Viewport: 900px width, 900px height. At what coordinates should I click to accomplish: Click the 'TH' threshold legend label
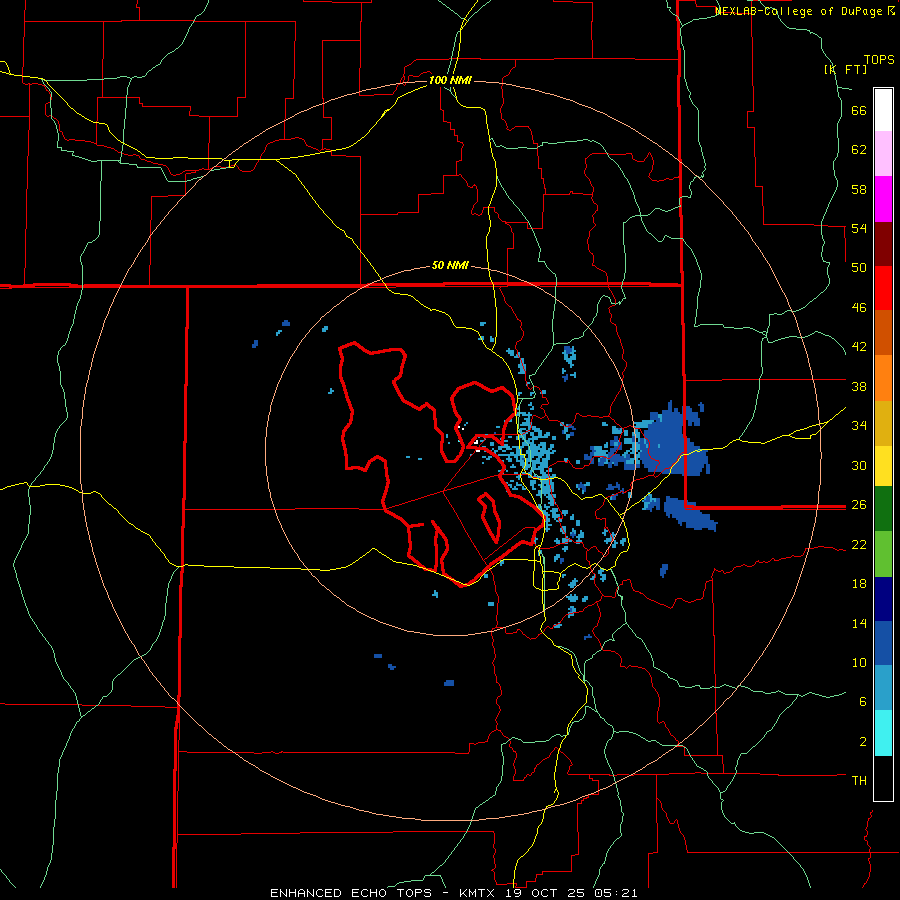point(859,780)
